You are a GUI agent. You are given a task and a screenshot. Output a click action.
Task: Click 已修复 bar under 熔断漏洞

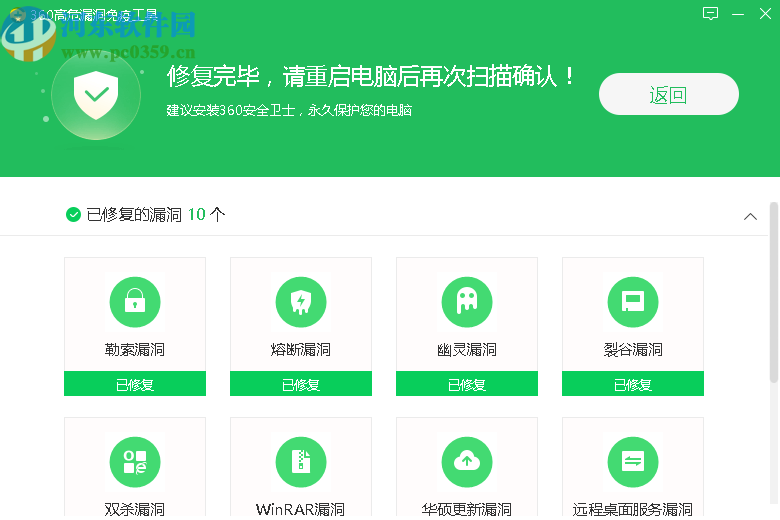click(x=301, y=384)
